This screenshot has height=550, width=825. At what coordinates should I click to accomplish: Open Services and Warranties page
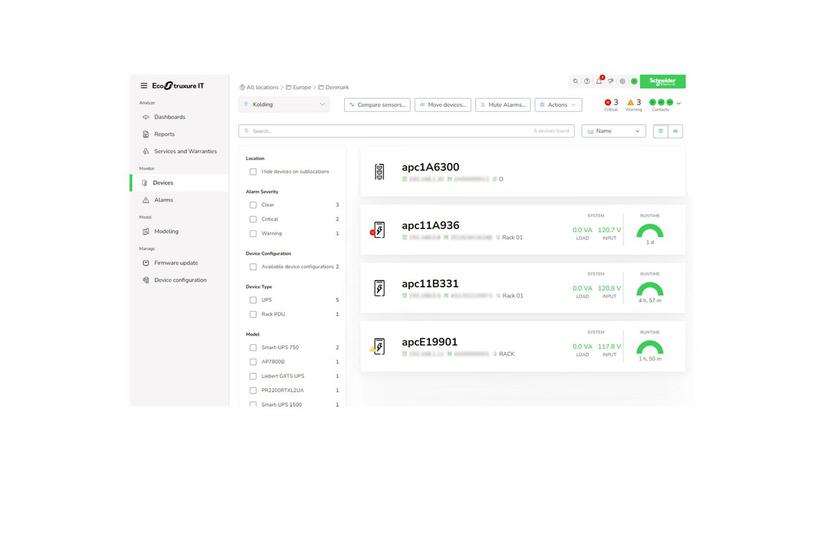[x=185, y=151]
